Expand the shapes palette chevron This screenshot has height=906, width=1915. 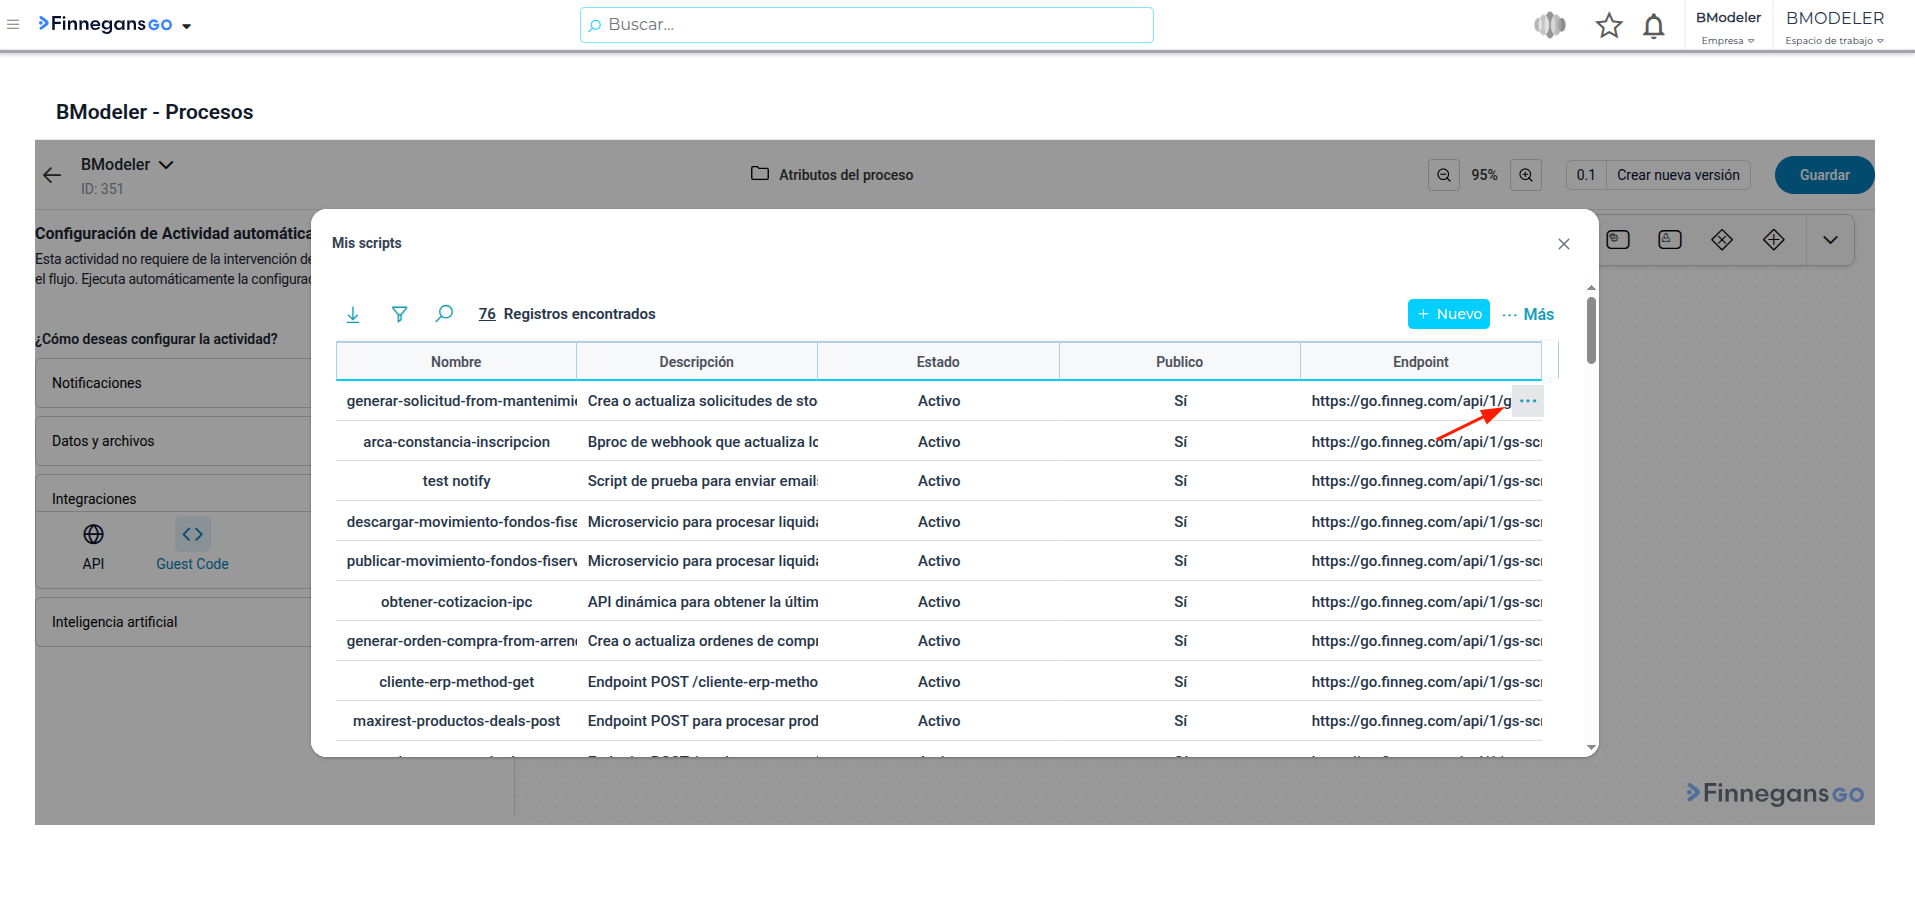coord(1830,240)
